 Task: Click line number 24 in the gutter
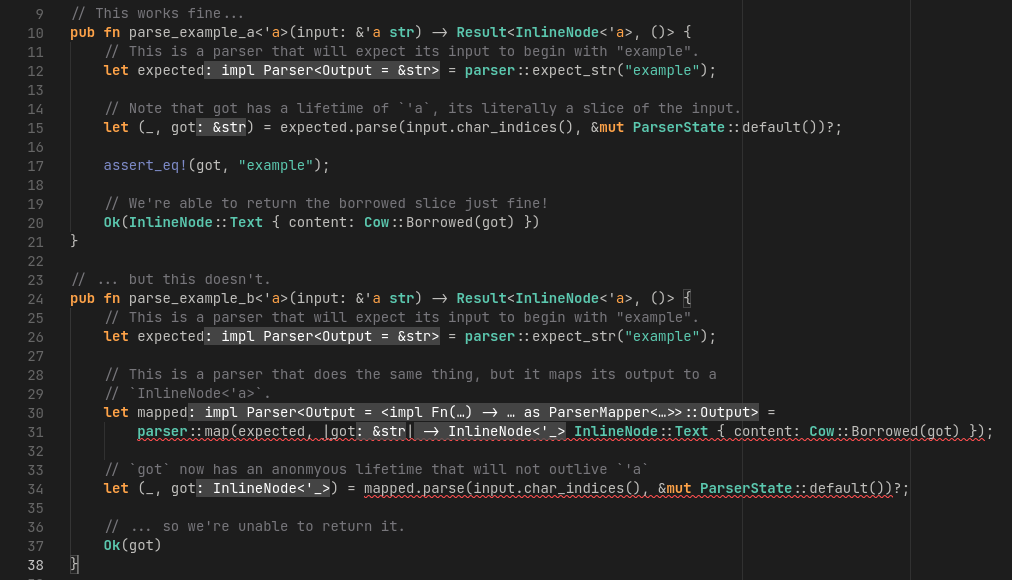click(35, 299)
